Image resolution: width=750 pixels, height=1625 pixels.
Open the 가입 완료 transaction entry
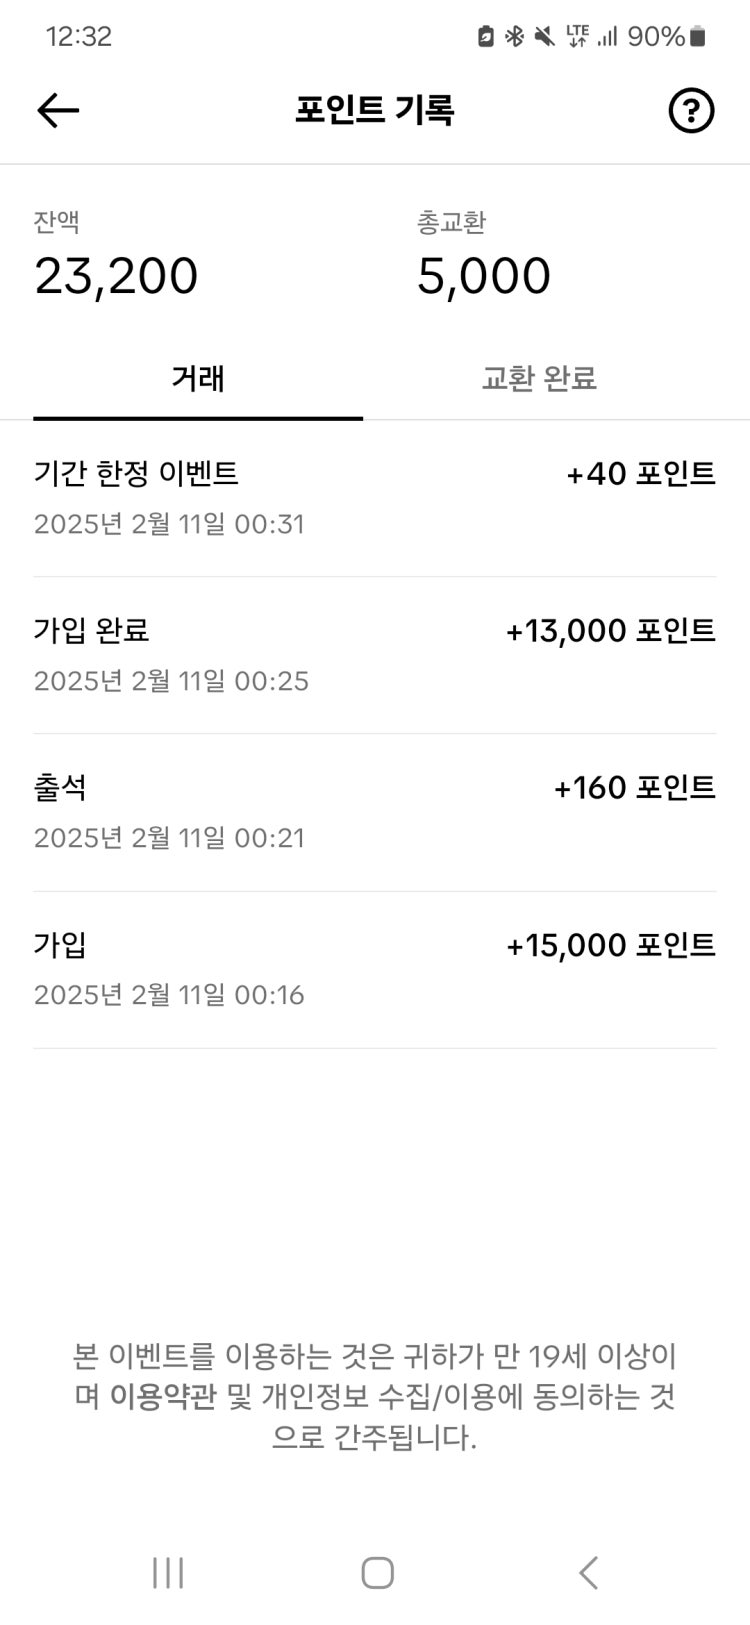pyautogui.click(x=375, y=655)
